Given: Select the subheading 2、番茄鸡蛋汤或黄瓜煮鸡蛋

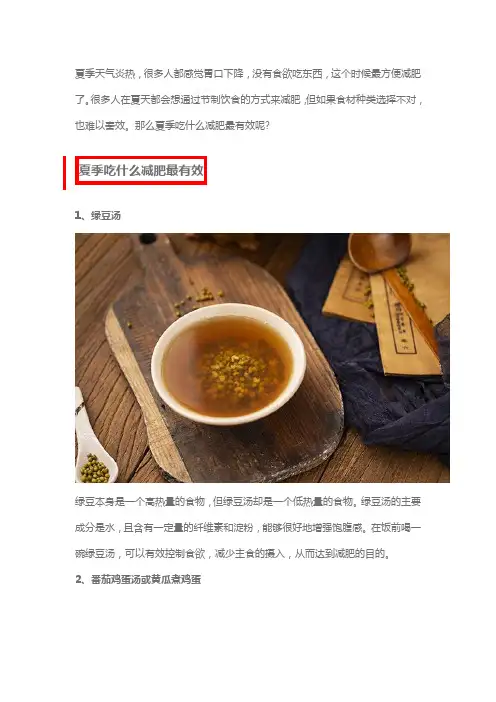Looking at the screenshot, I should point(138,579).
